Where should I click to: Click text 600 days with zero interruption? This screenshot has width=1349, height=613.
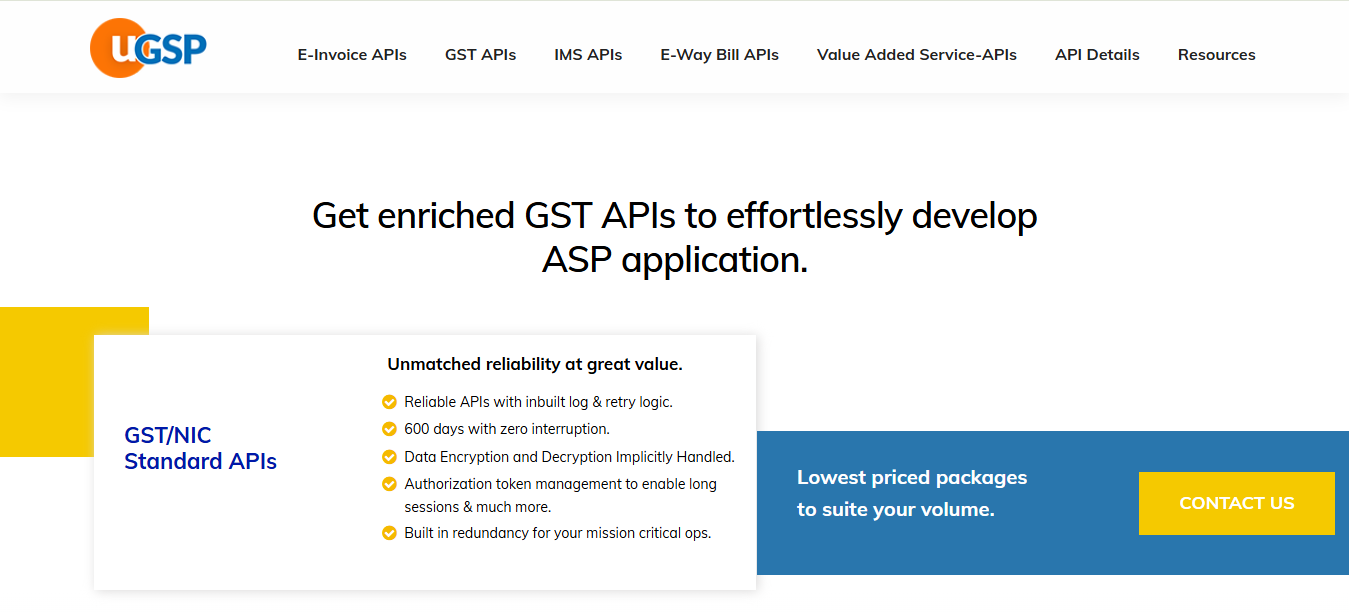click(x=506, y=429)
